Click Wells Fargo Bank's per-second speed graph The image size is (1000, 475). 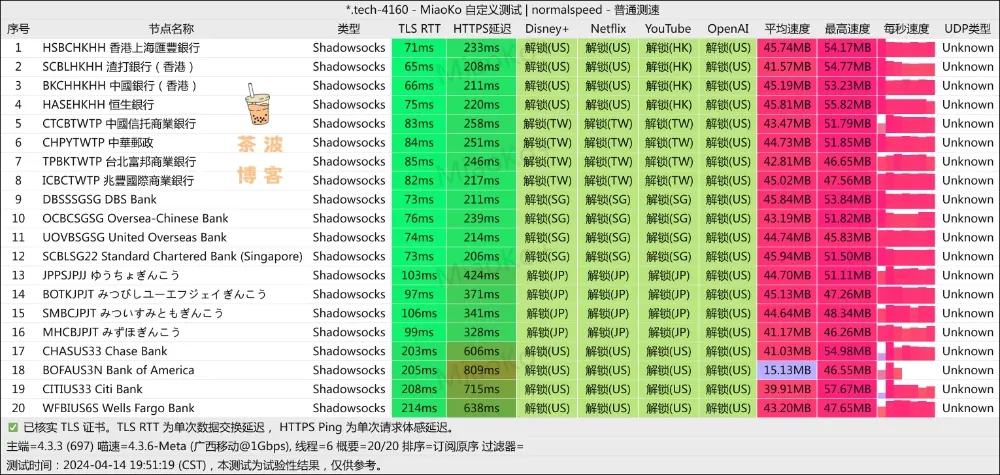pos(906,408)
